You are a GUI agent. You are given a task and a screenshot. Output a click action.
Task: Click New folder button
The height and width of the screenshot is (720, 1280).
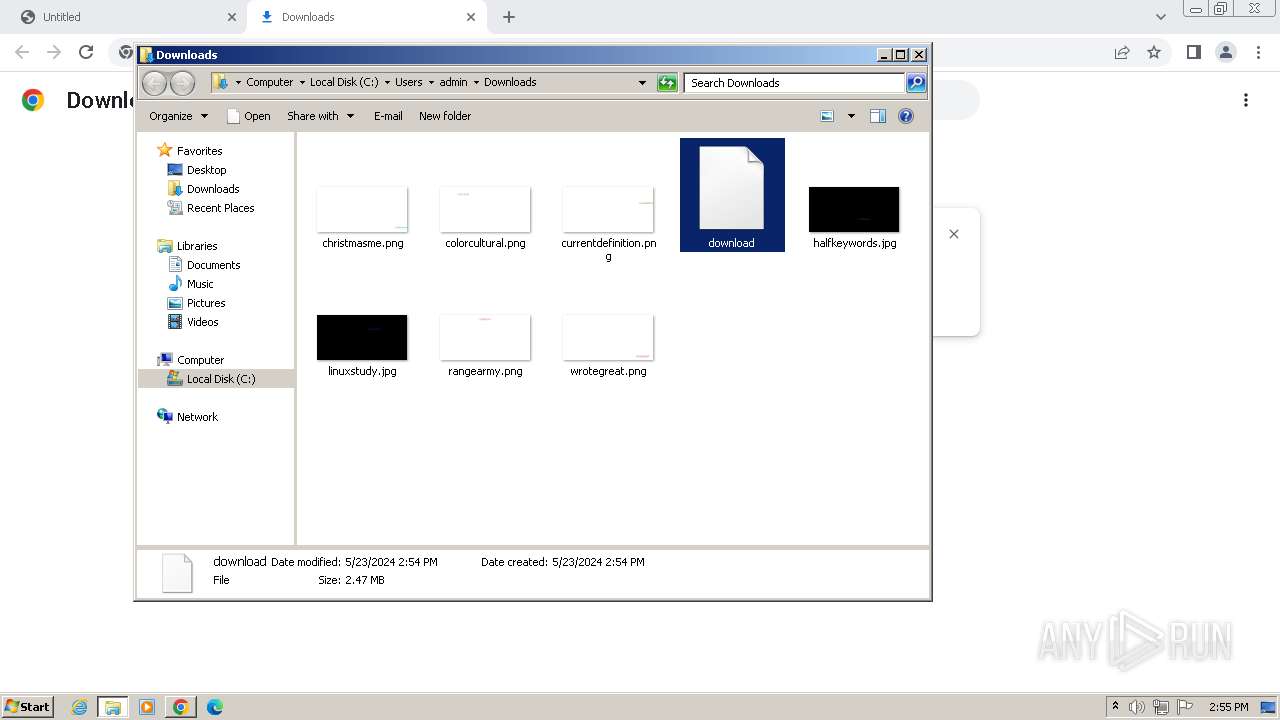pyautogui.click(x=445, y=116)
